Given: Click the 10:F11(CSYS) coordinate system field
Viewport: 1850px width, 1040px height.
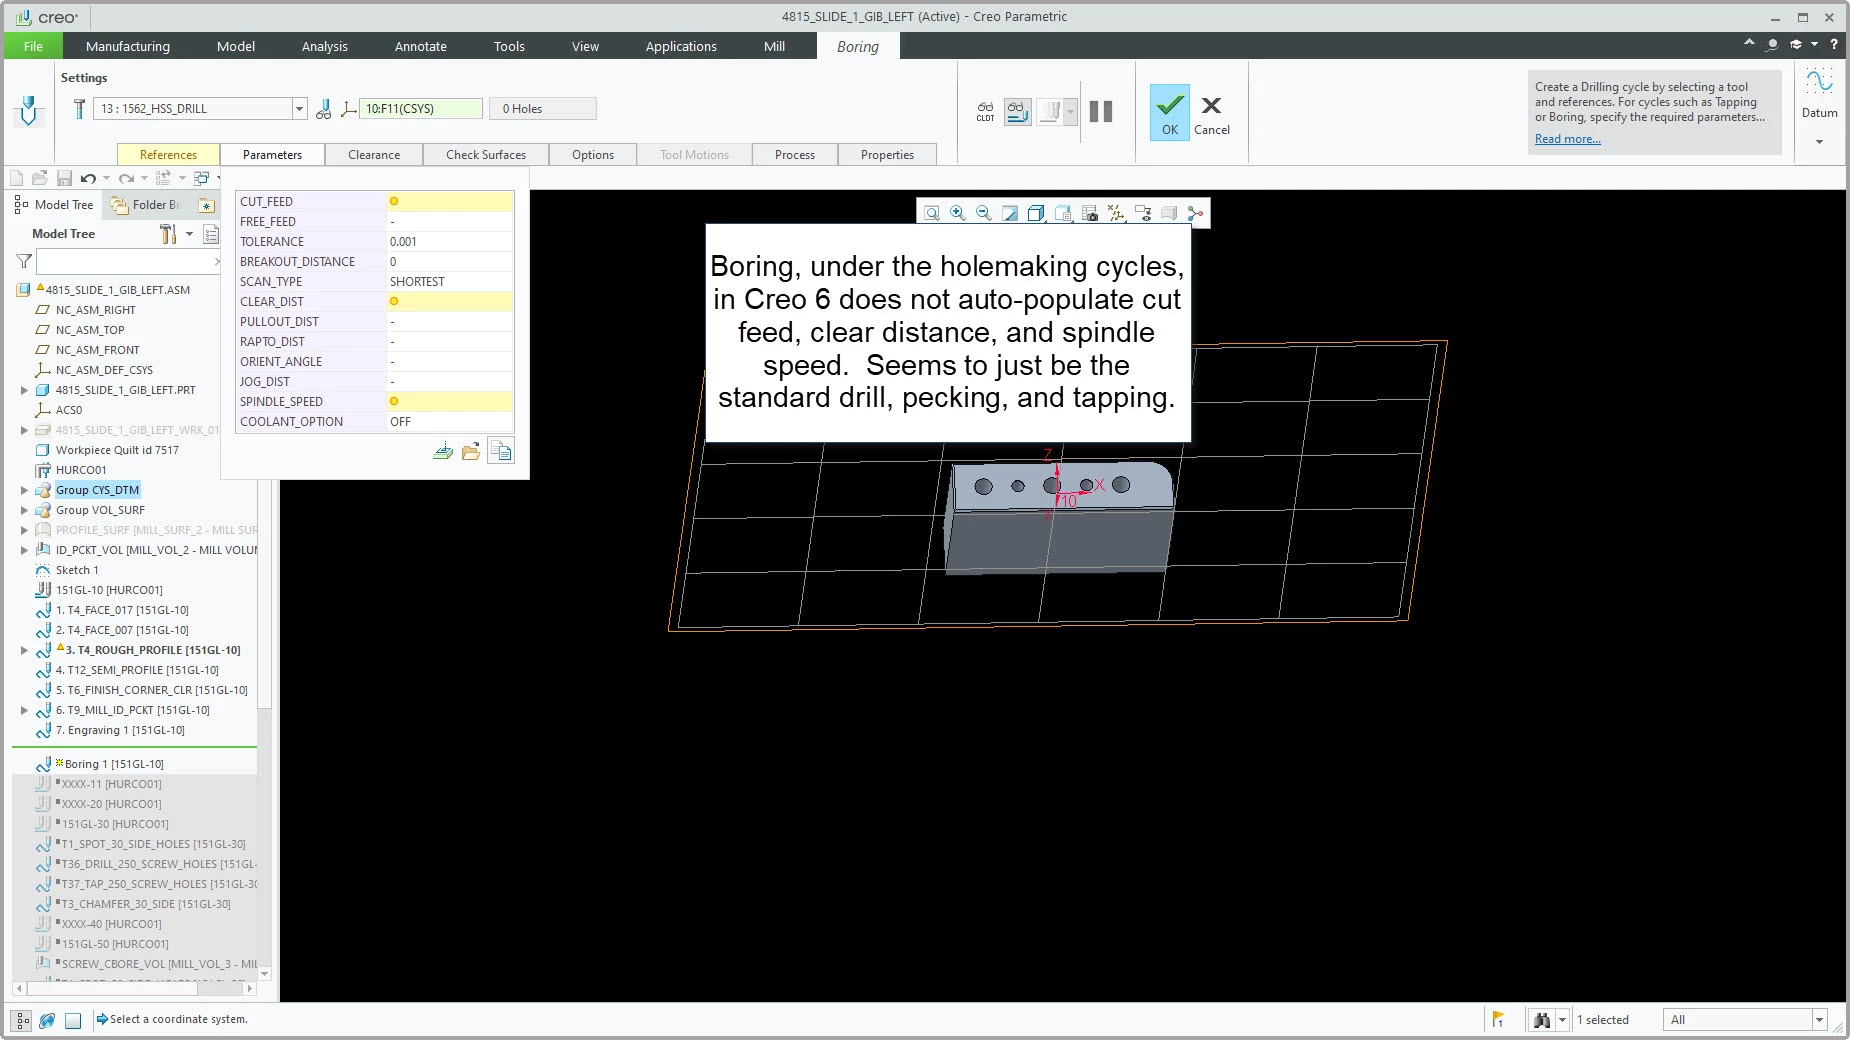Looking at the screenshot, I should (421, 109).
